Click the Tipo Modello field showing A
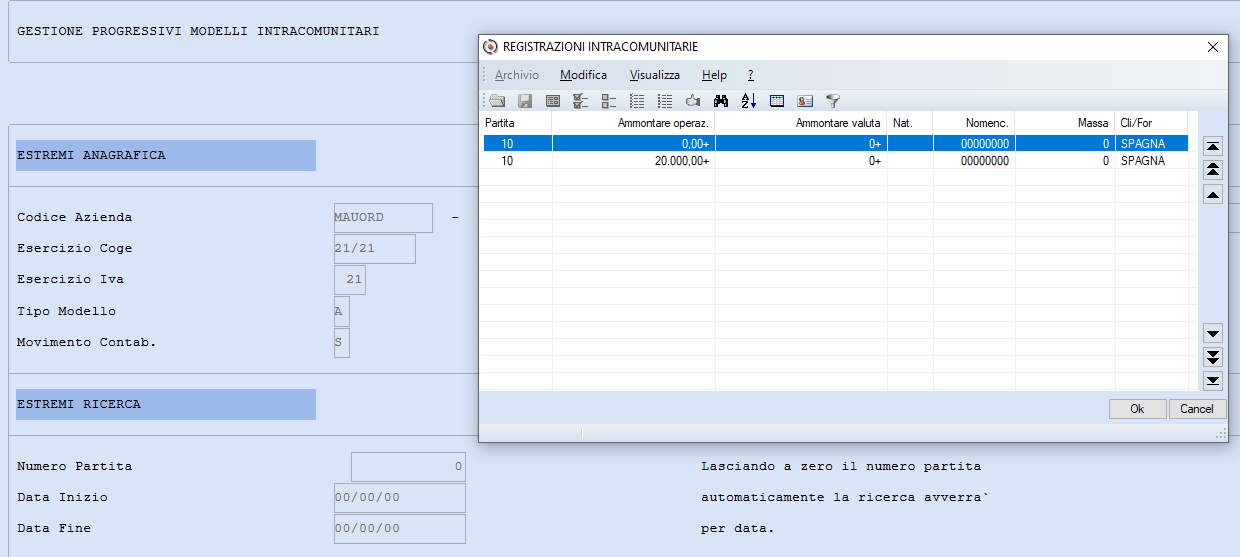1240x557 pixels. coord(341,311)
